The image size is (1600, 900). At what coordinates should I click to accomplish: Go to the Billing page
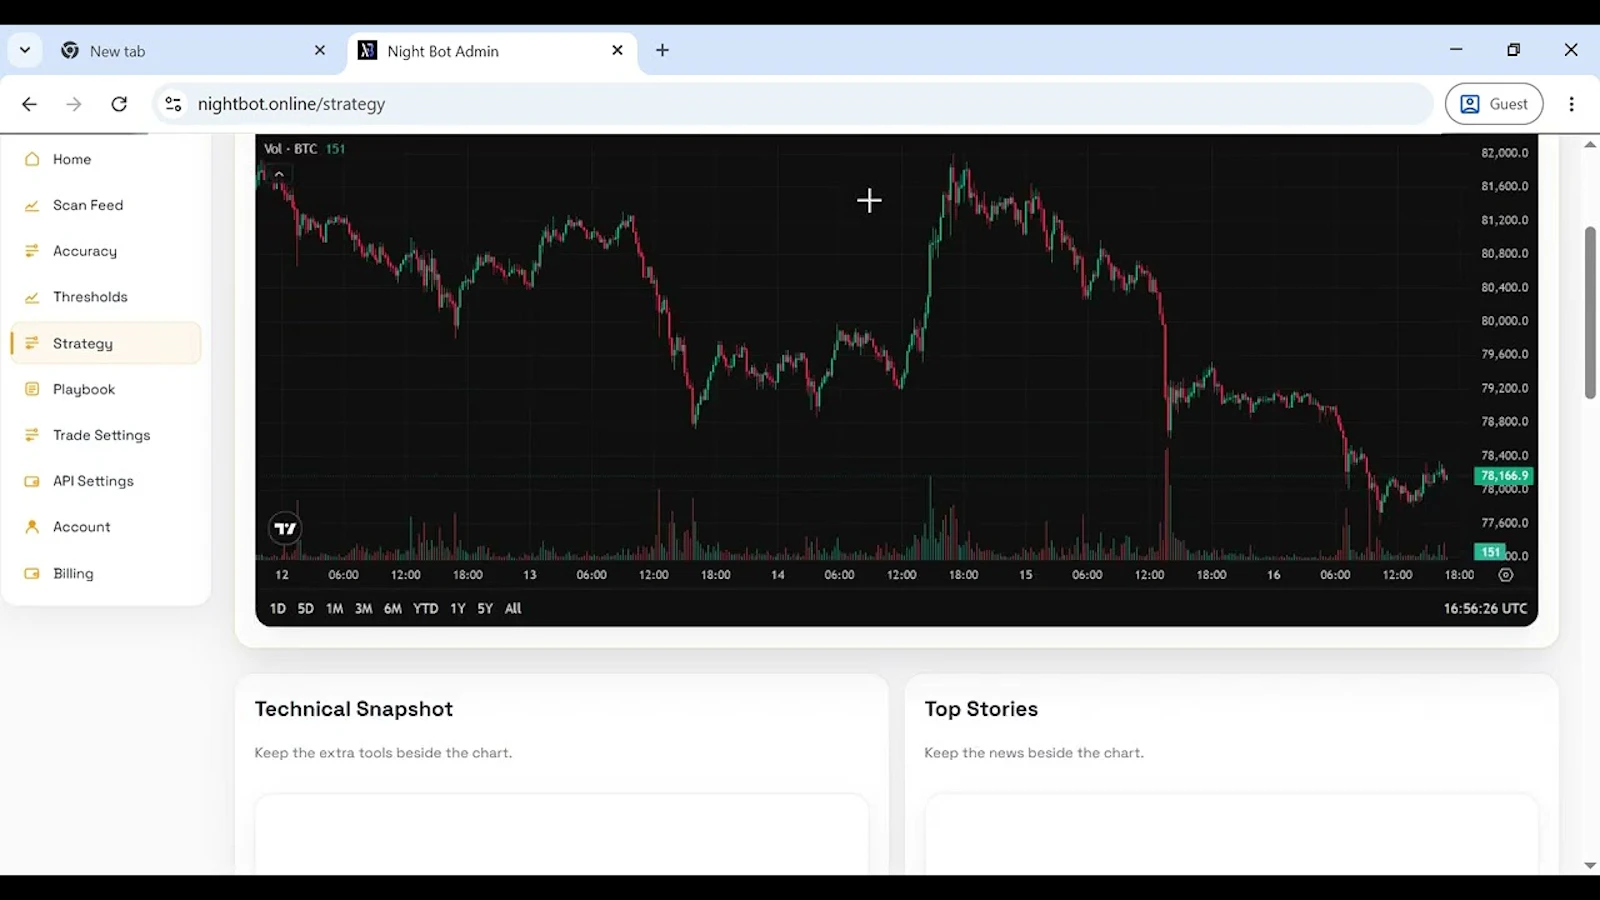(106, 573)
